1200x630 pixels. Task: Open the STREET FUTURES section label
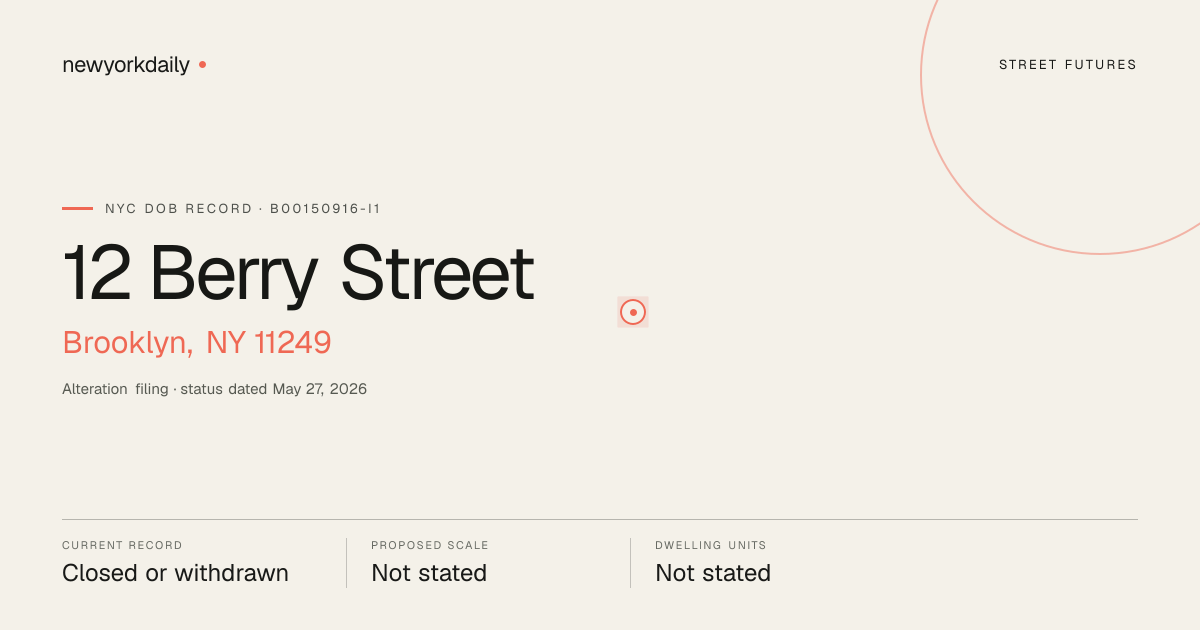[1068, 65]
